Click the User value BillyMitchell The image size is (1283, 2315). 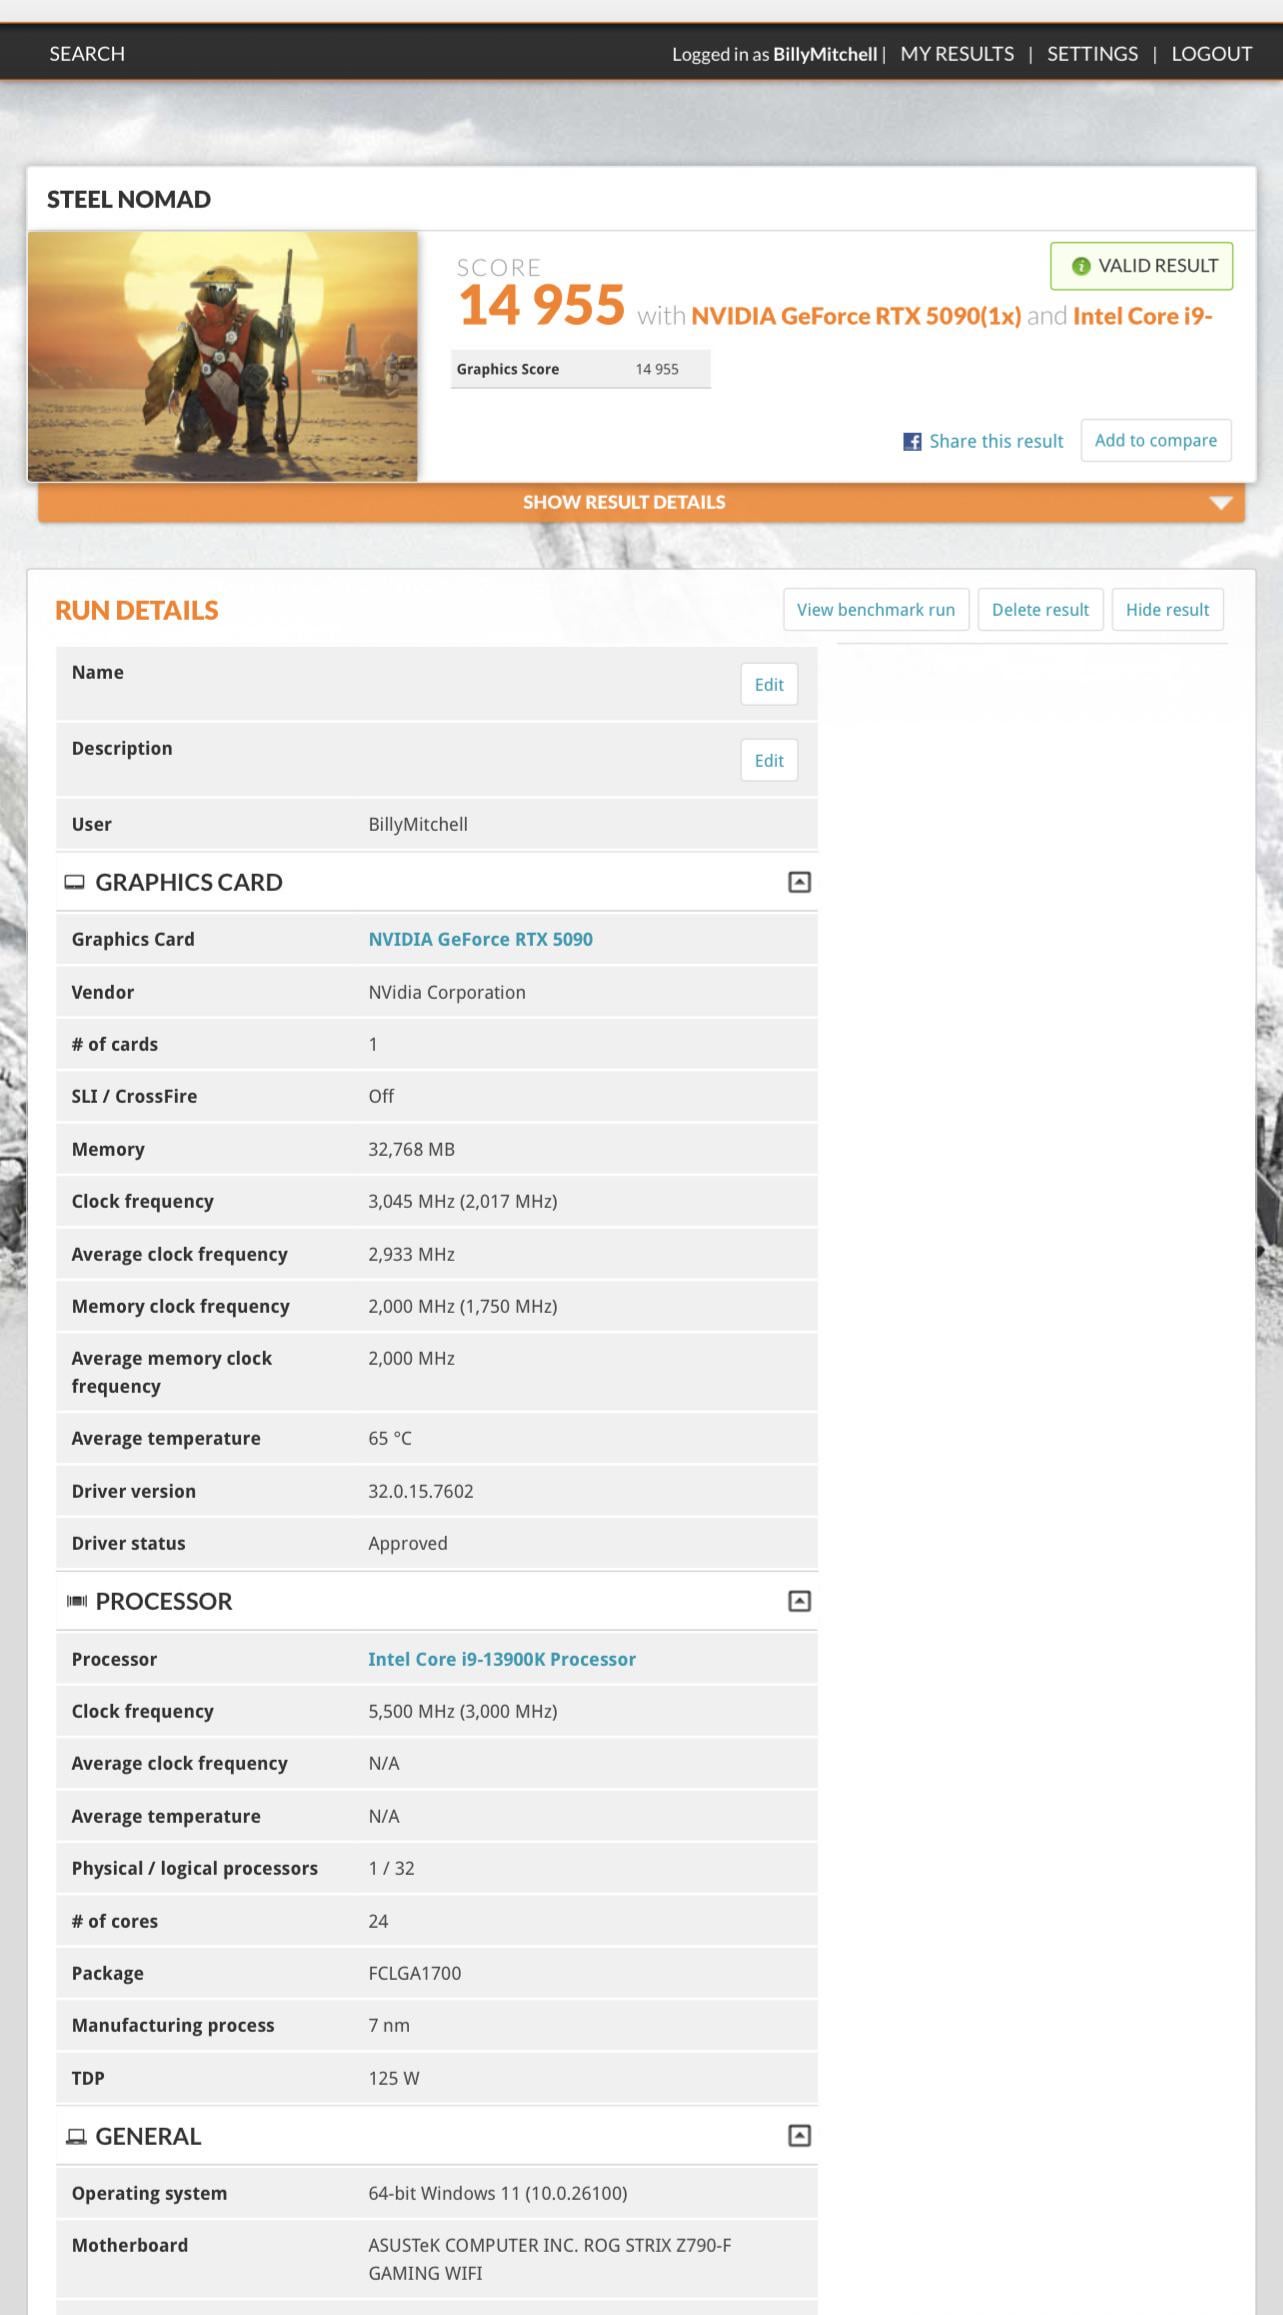click(x=418, y=824)
